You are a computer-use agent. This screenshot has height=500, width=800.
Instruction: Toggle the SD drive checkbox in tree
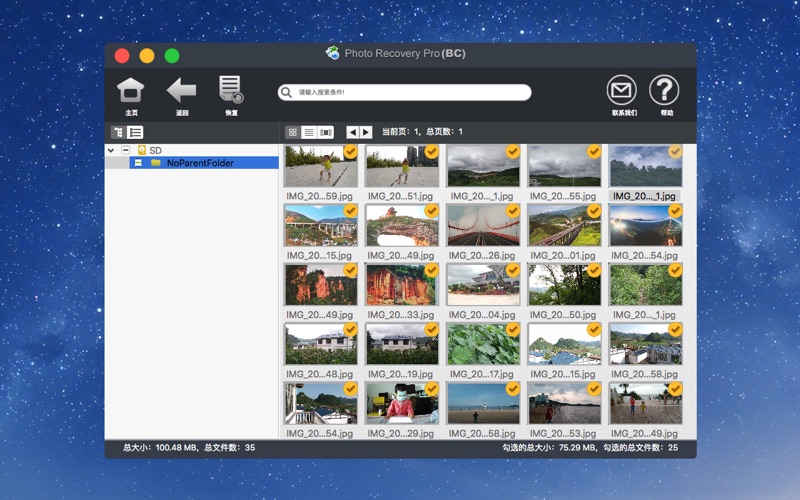click(x=126, y=150)
